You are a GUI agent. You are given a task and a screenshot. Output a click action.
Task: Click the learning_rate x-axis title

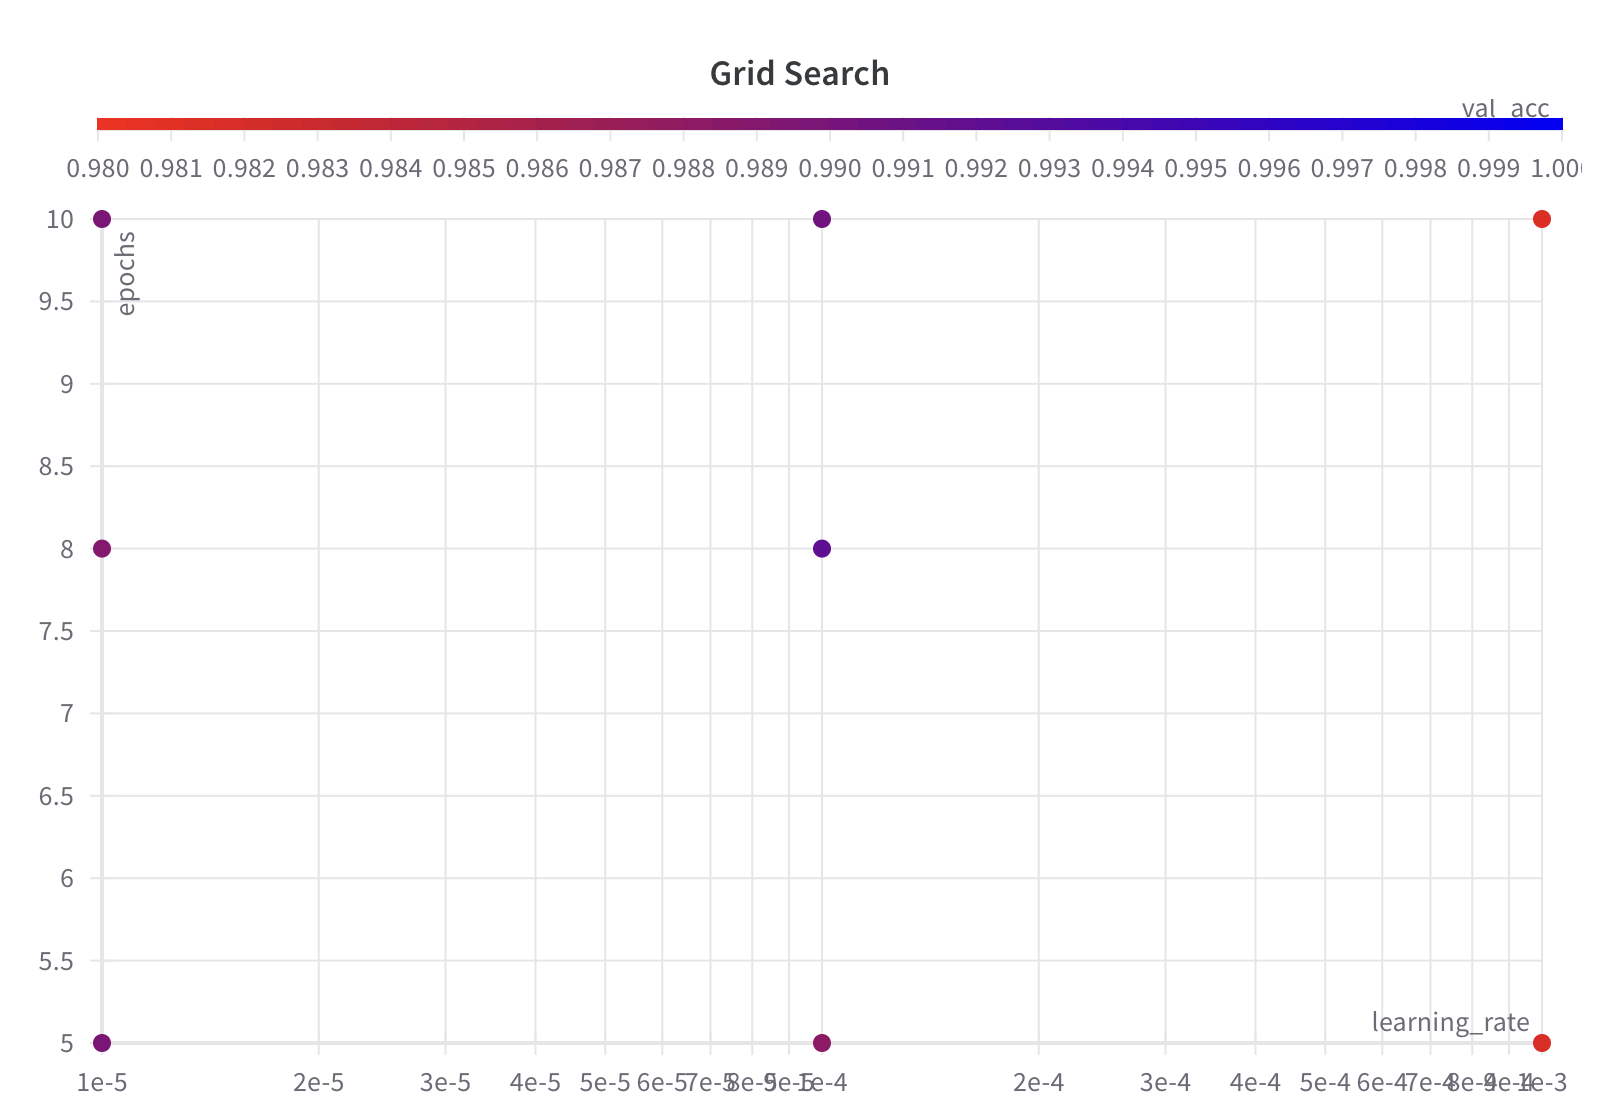click(1450, 1023)
